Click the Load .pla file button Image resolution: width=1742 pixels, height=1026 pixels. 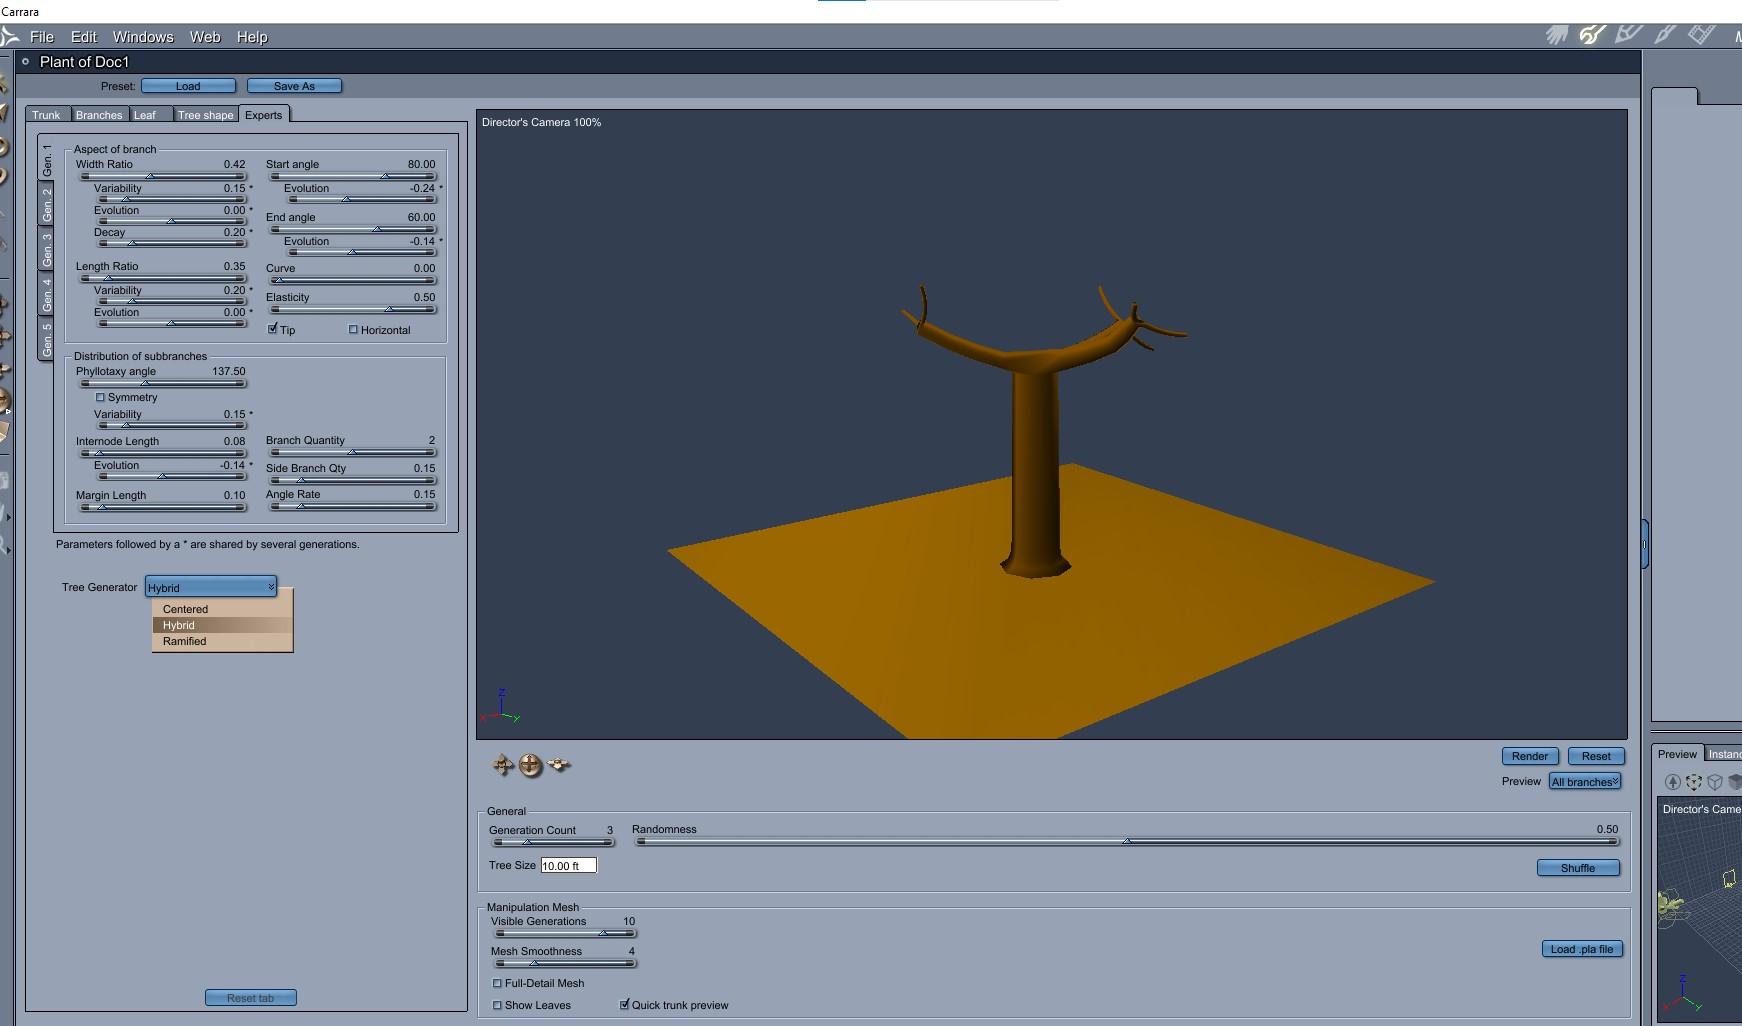tap(1582, 949)
